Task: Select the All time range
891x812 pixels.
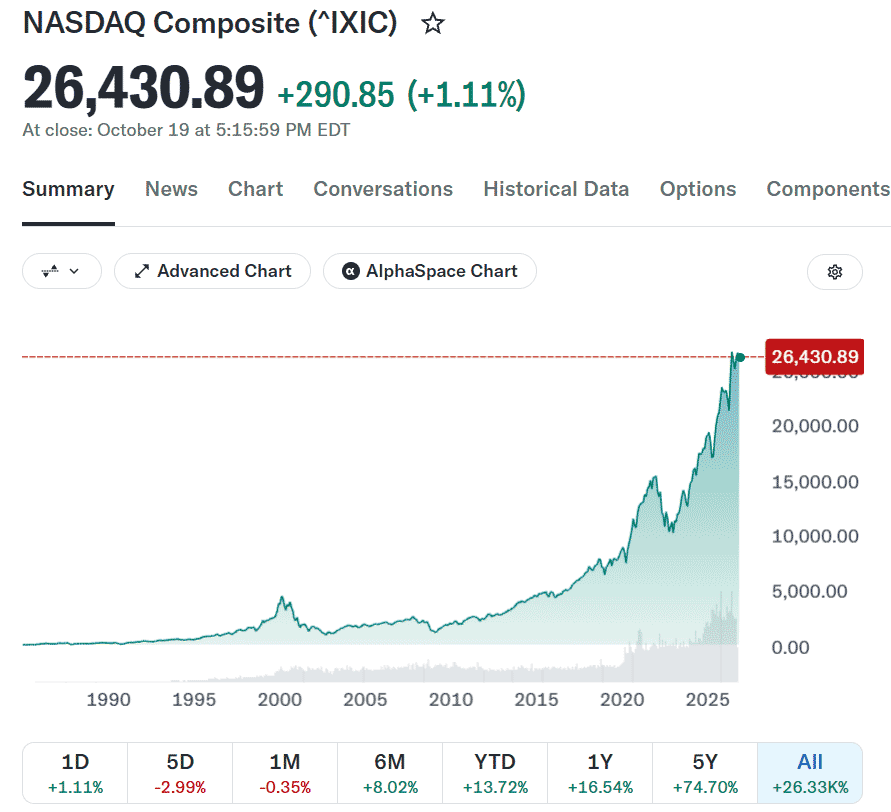Action: coord(810,773)
